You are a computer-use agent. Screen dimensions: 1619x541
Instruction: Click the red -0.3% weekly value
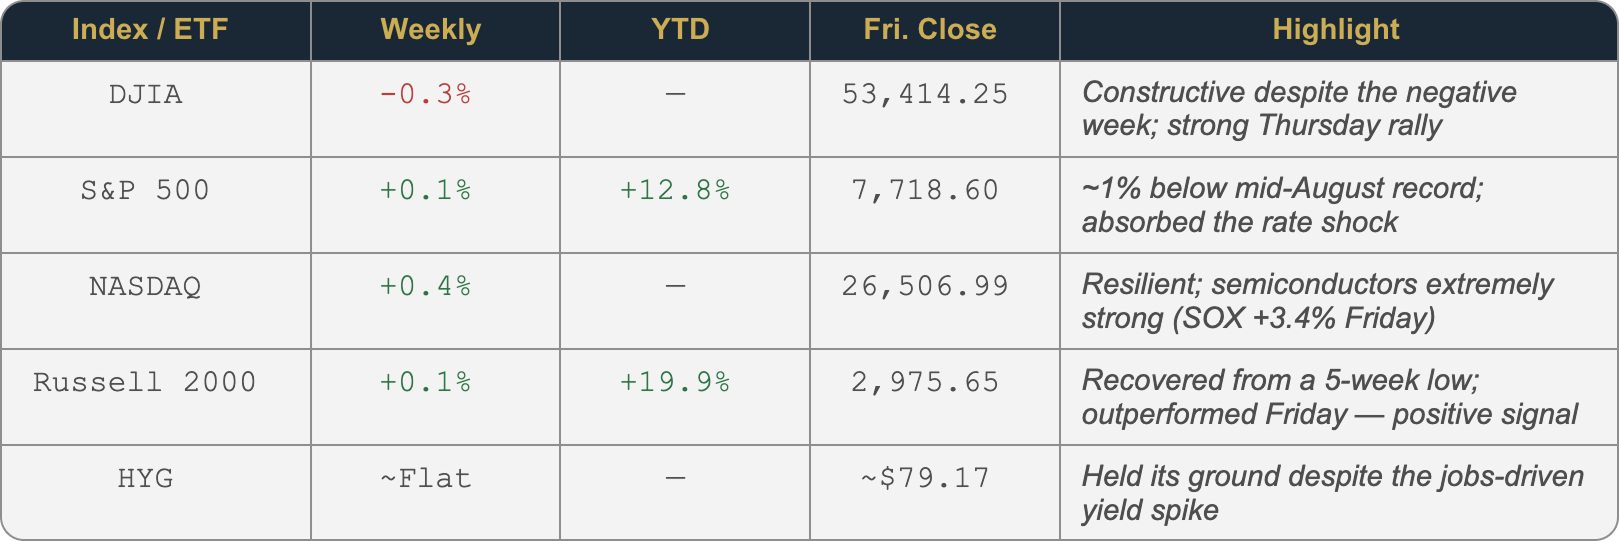click(425, 94)
